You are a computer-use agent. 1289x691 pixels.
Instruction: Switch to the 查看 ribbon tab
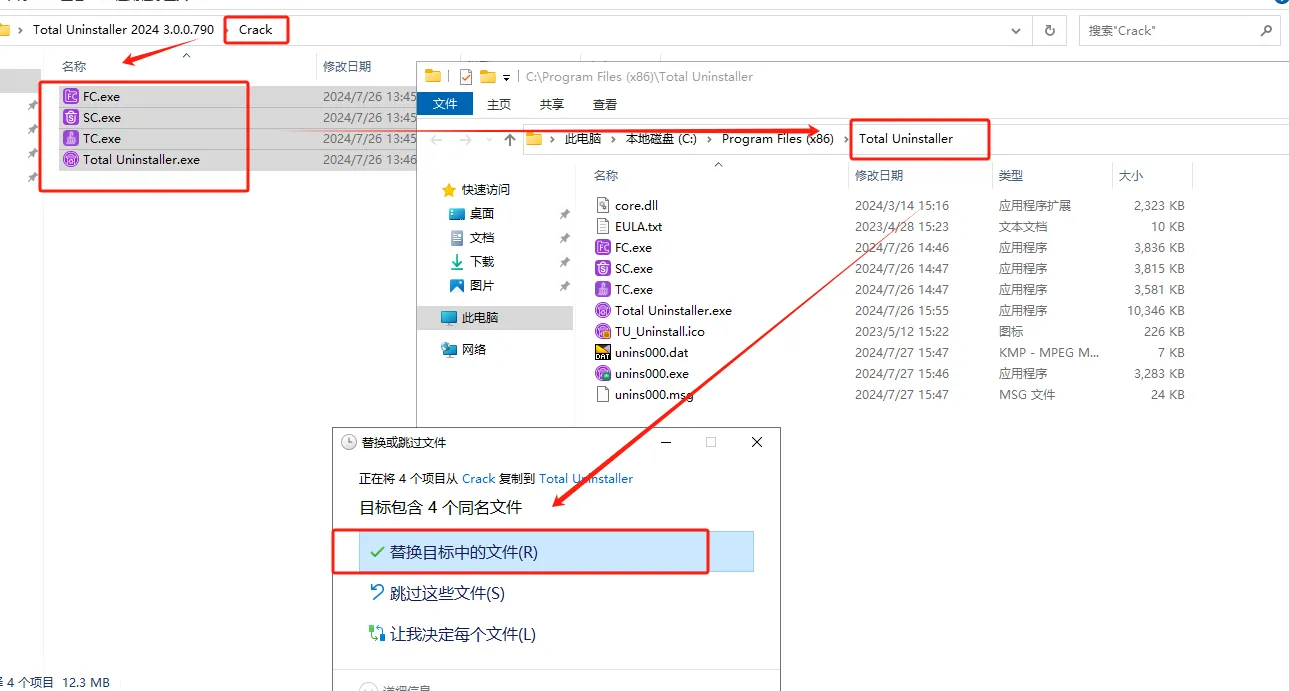point(604,104)
